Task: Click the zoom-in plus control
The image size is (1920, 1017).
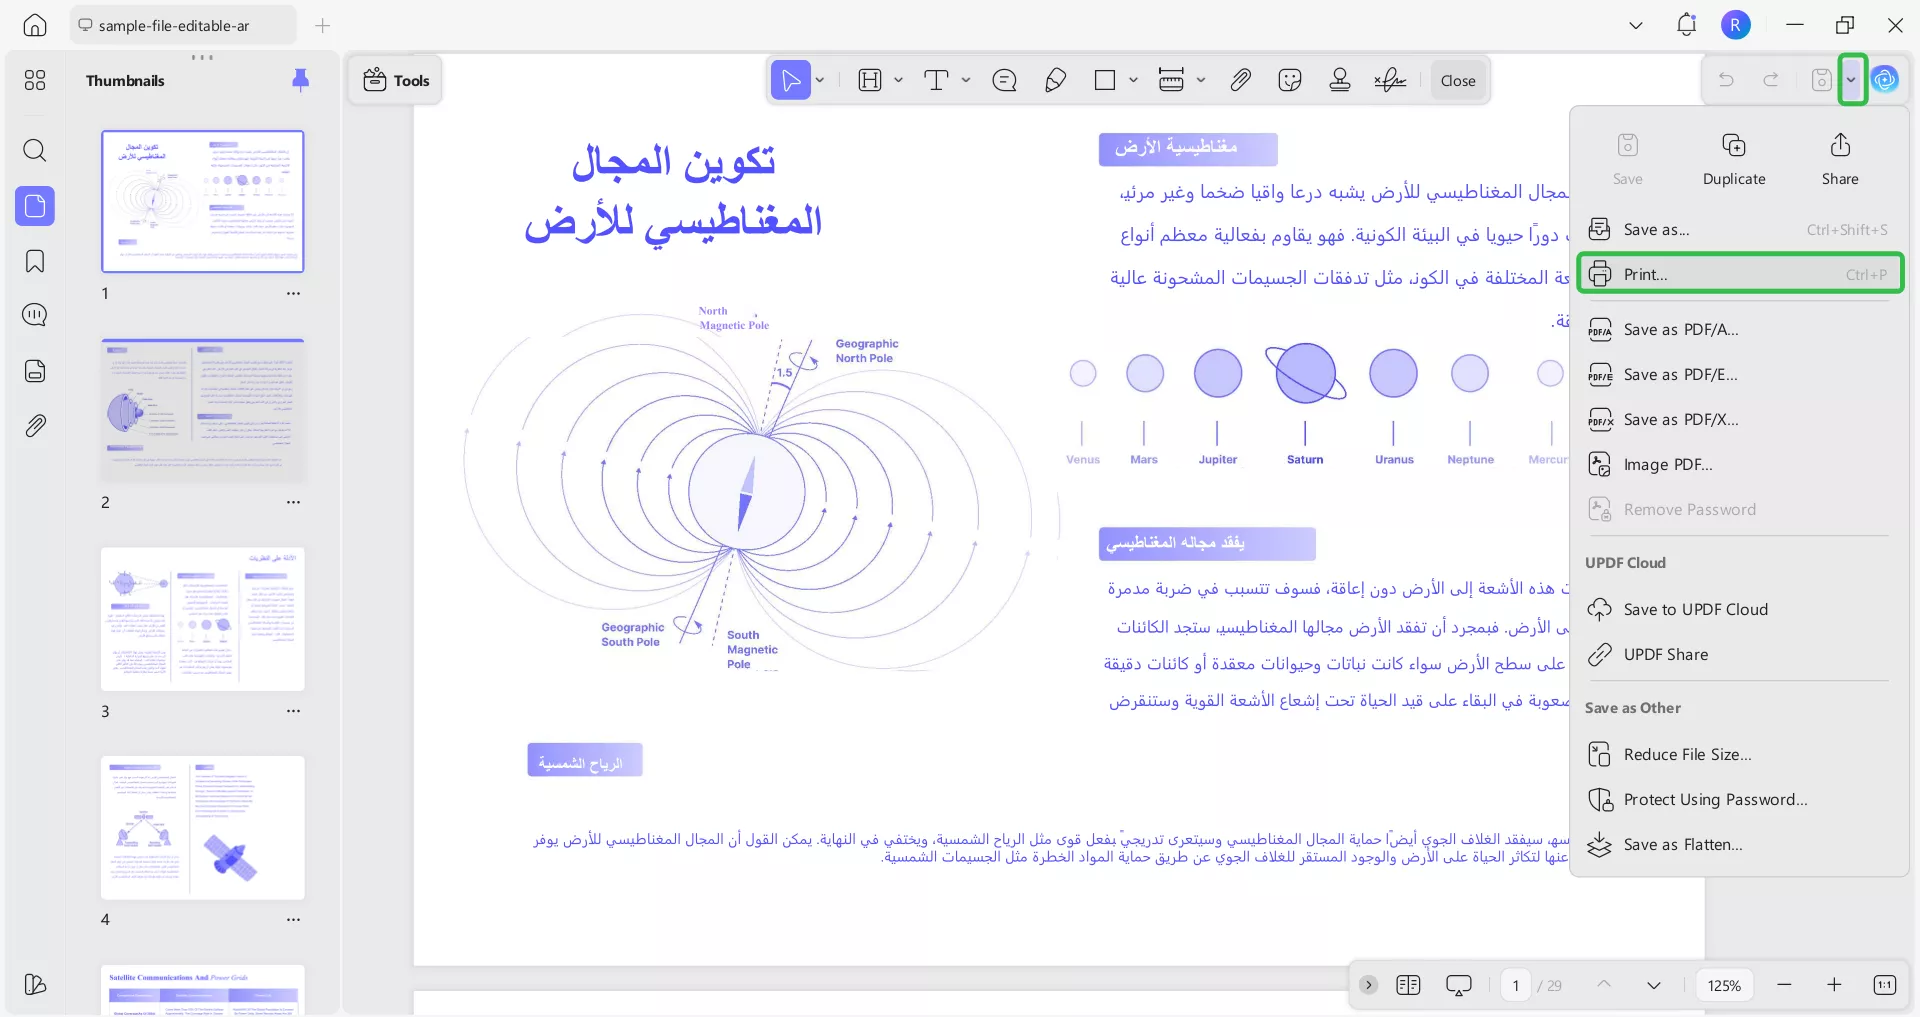Action: click(x=1834, y=985)
